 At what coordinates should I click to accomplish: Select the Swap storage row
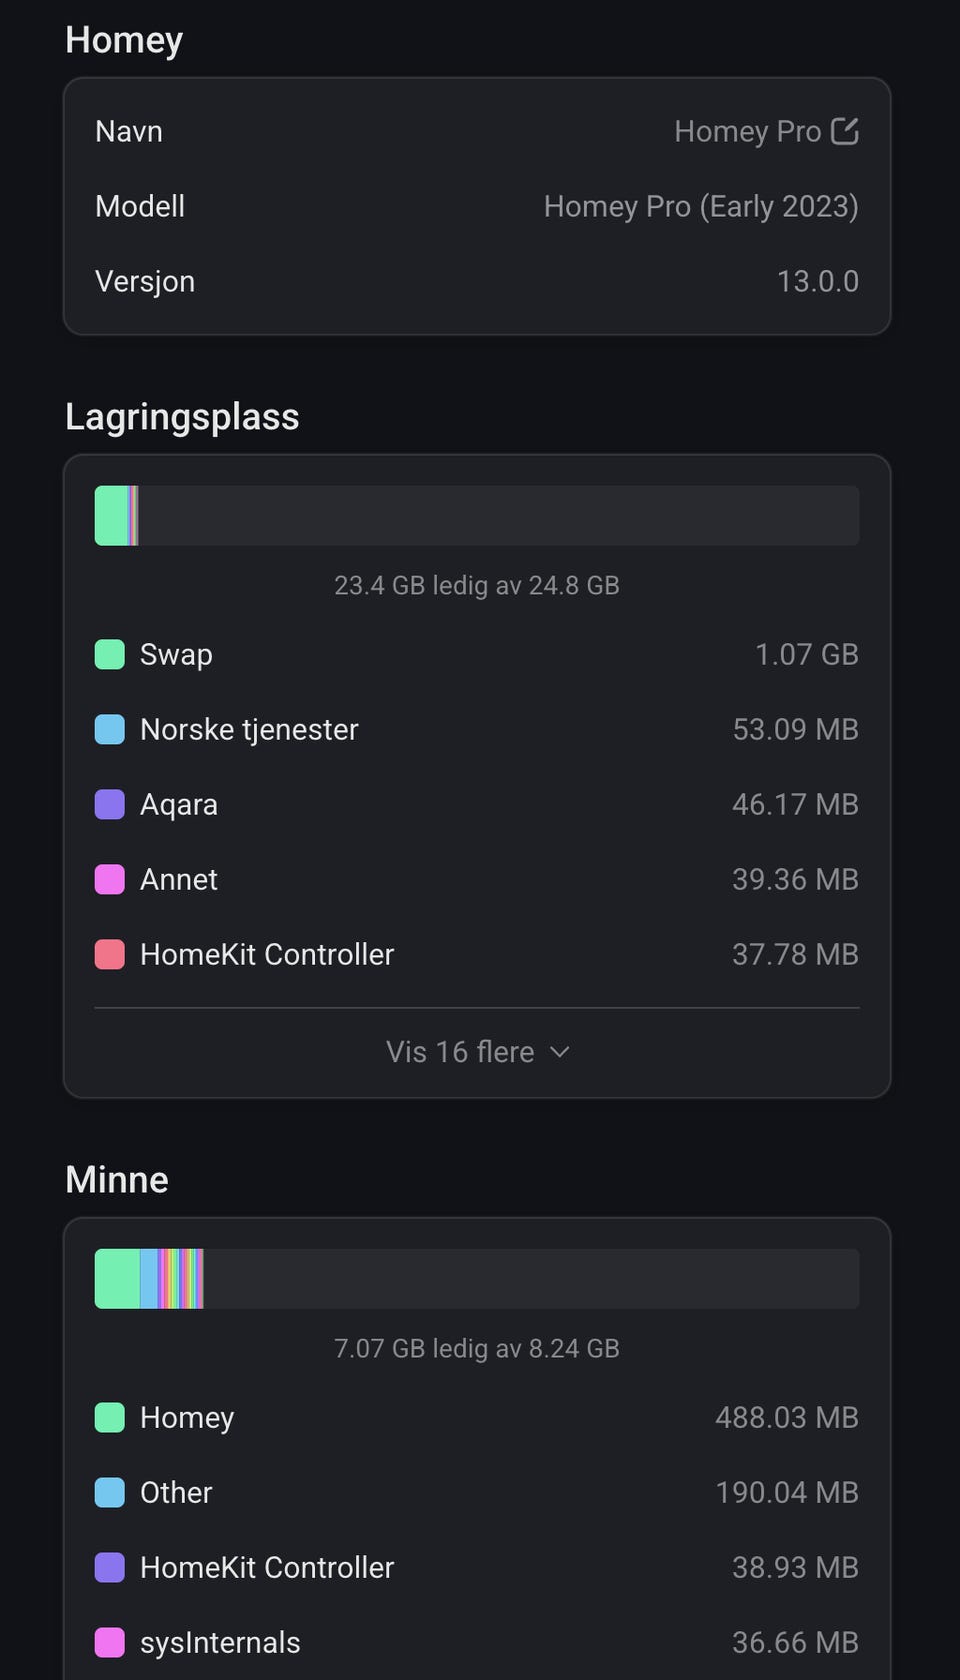tap(477, 655)
